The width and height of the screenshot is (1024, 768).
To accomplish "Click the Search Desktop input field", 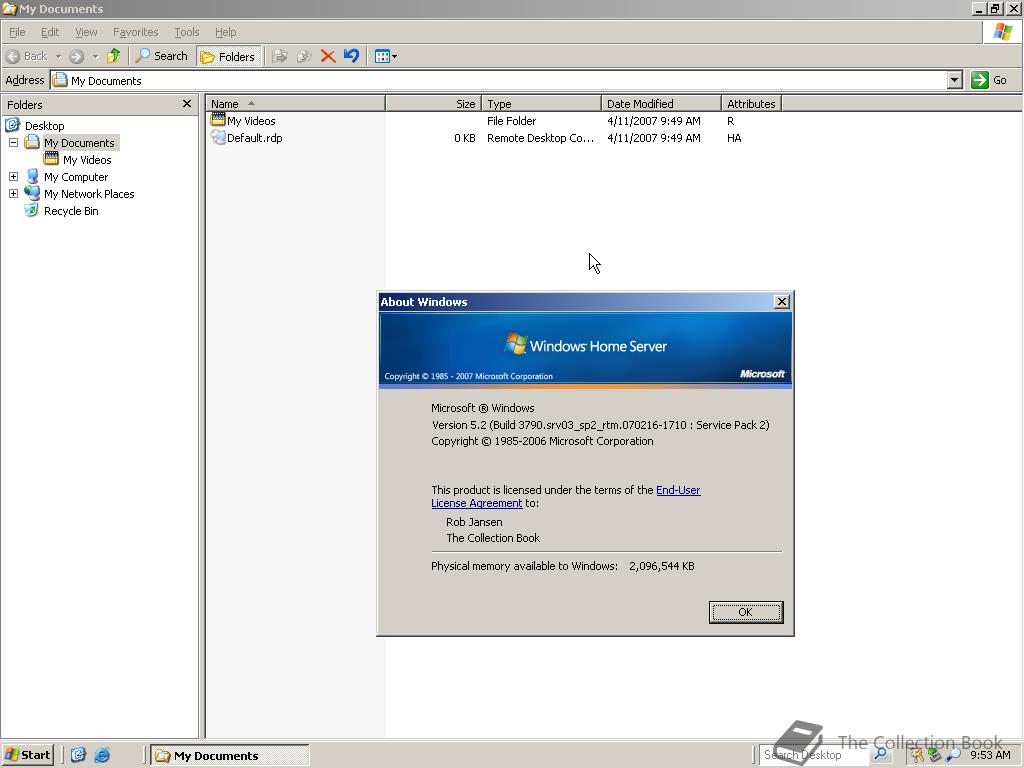I will (x=814, y=755).
